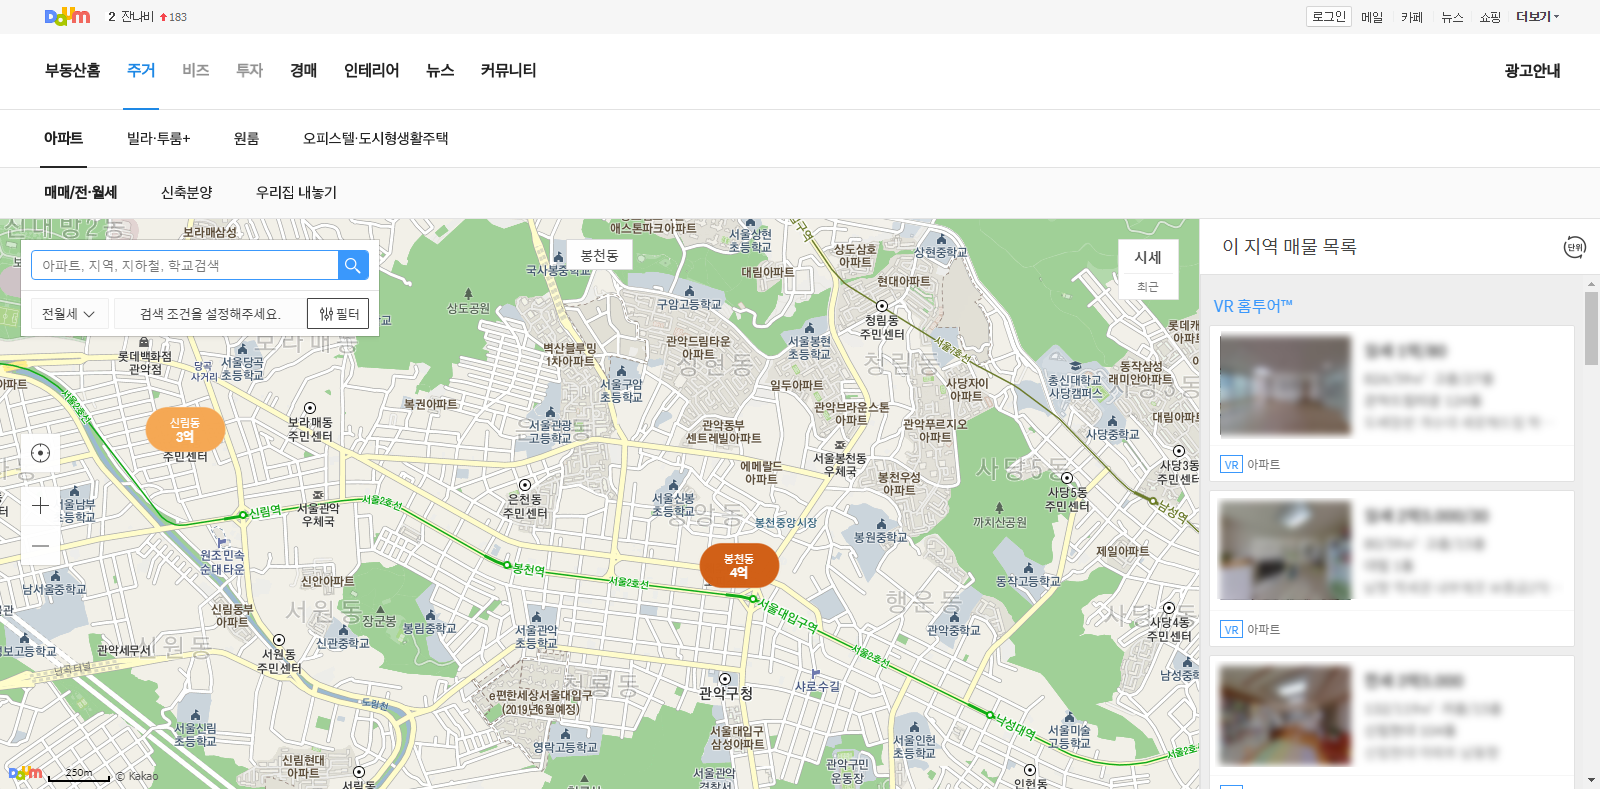Center the map on the current location
Image resolution: width=1600 pixels, height=789 pixels.
[x=40, y=453]
